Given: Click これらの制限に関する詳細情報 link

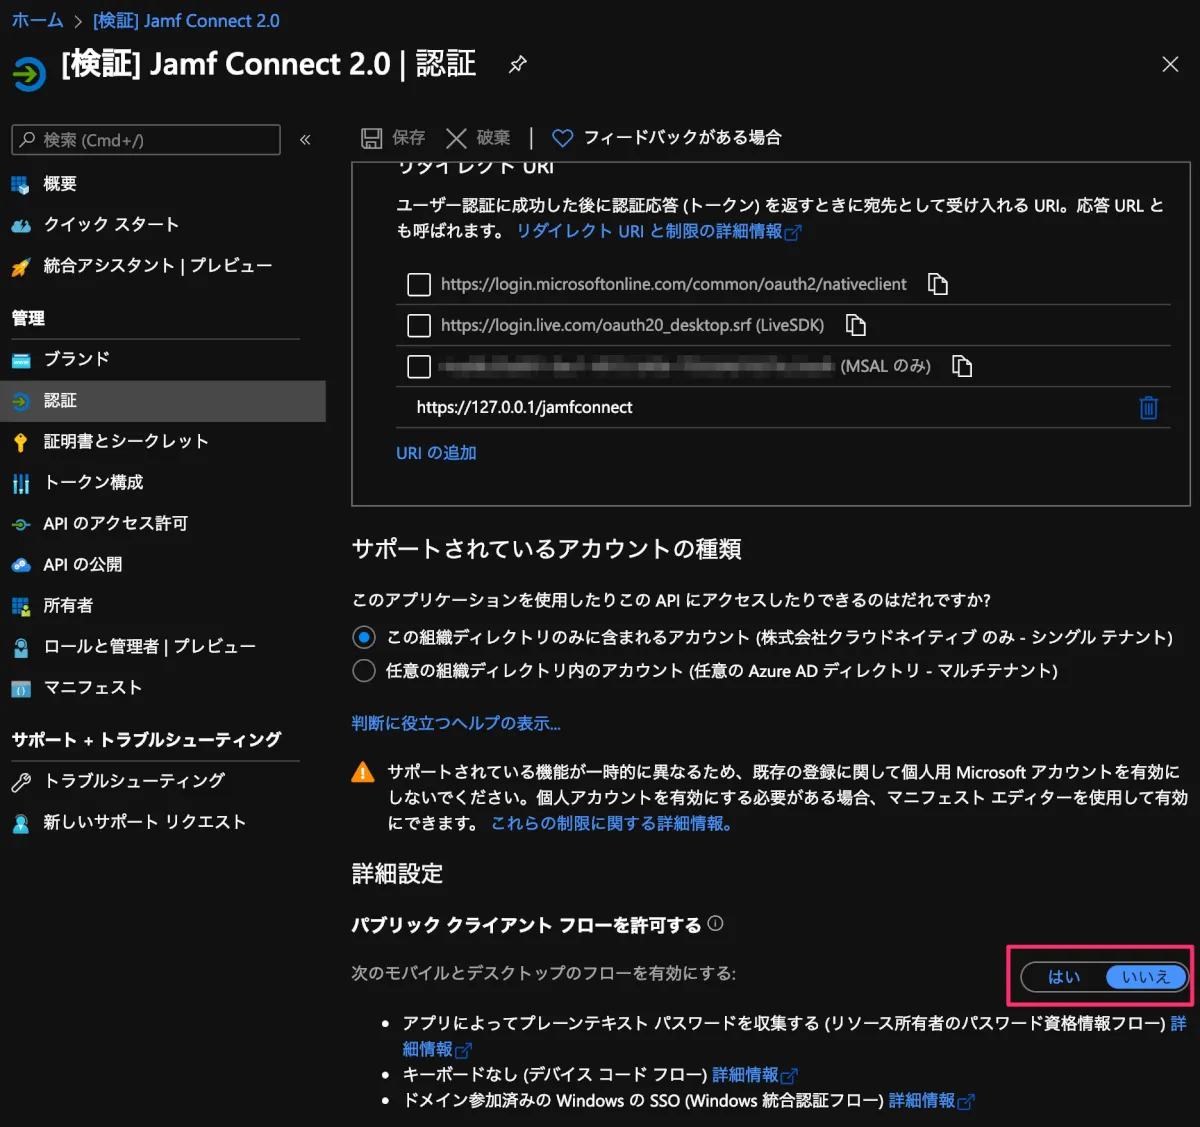Looking at the screenshot, I should [x=612, y=824].
